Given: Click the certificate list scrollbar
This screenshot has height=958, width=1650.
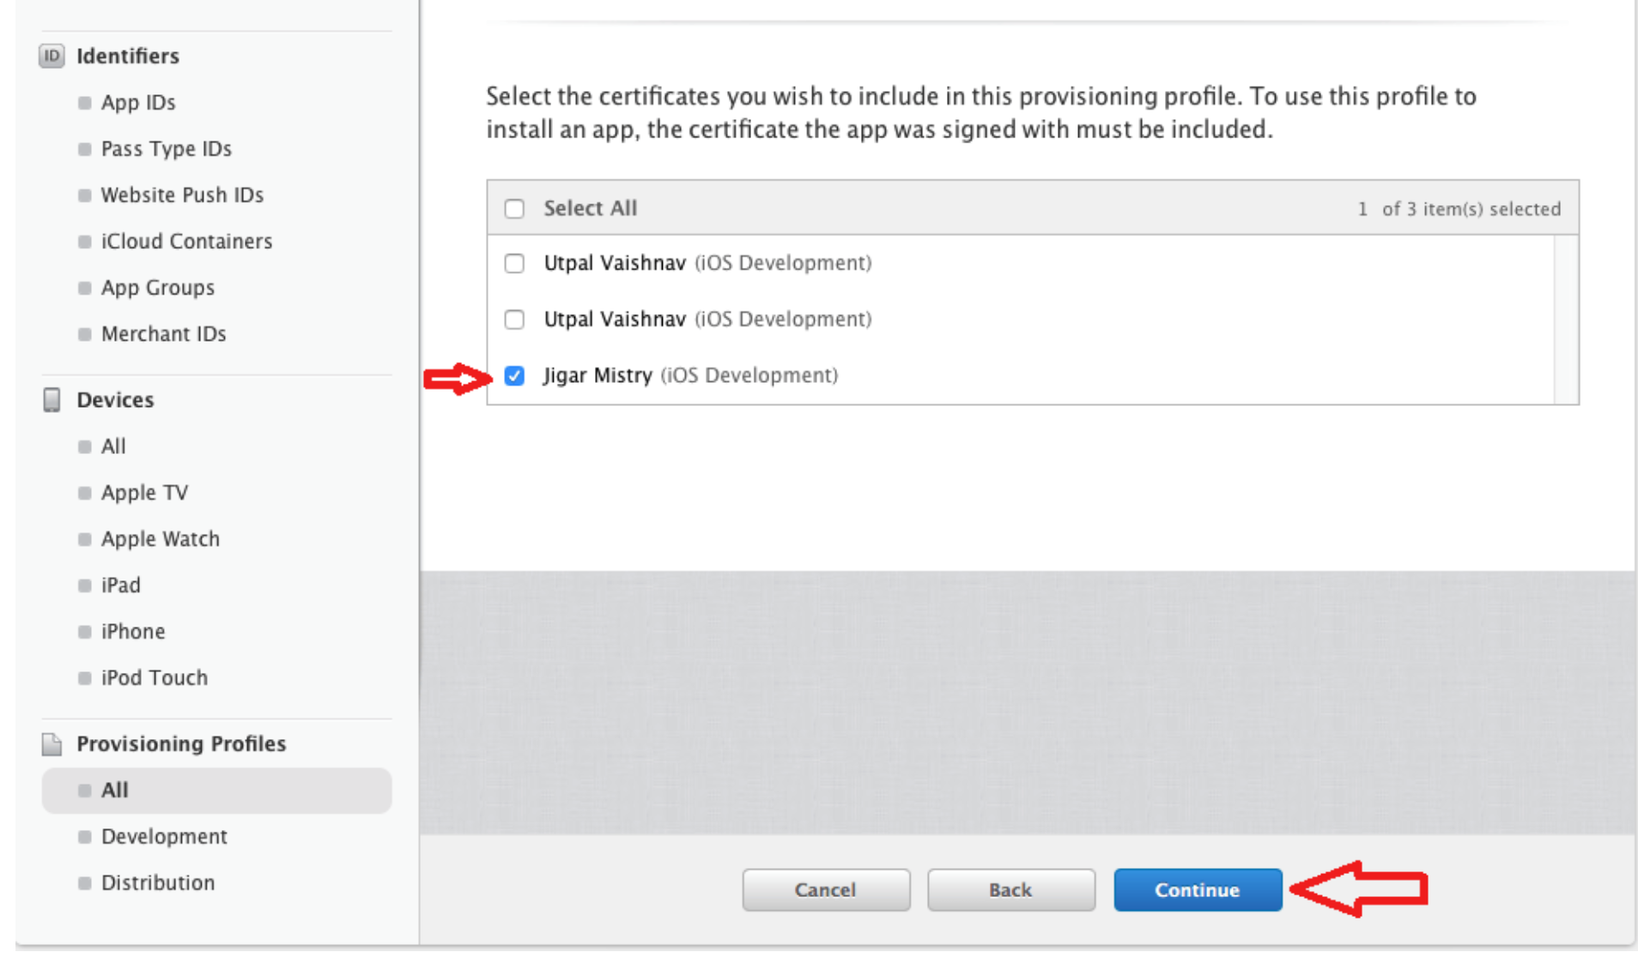Looking at the screenshot, I should coord(1566,320).
